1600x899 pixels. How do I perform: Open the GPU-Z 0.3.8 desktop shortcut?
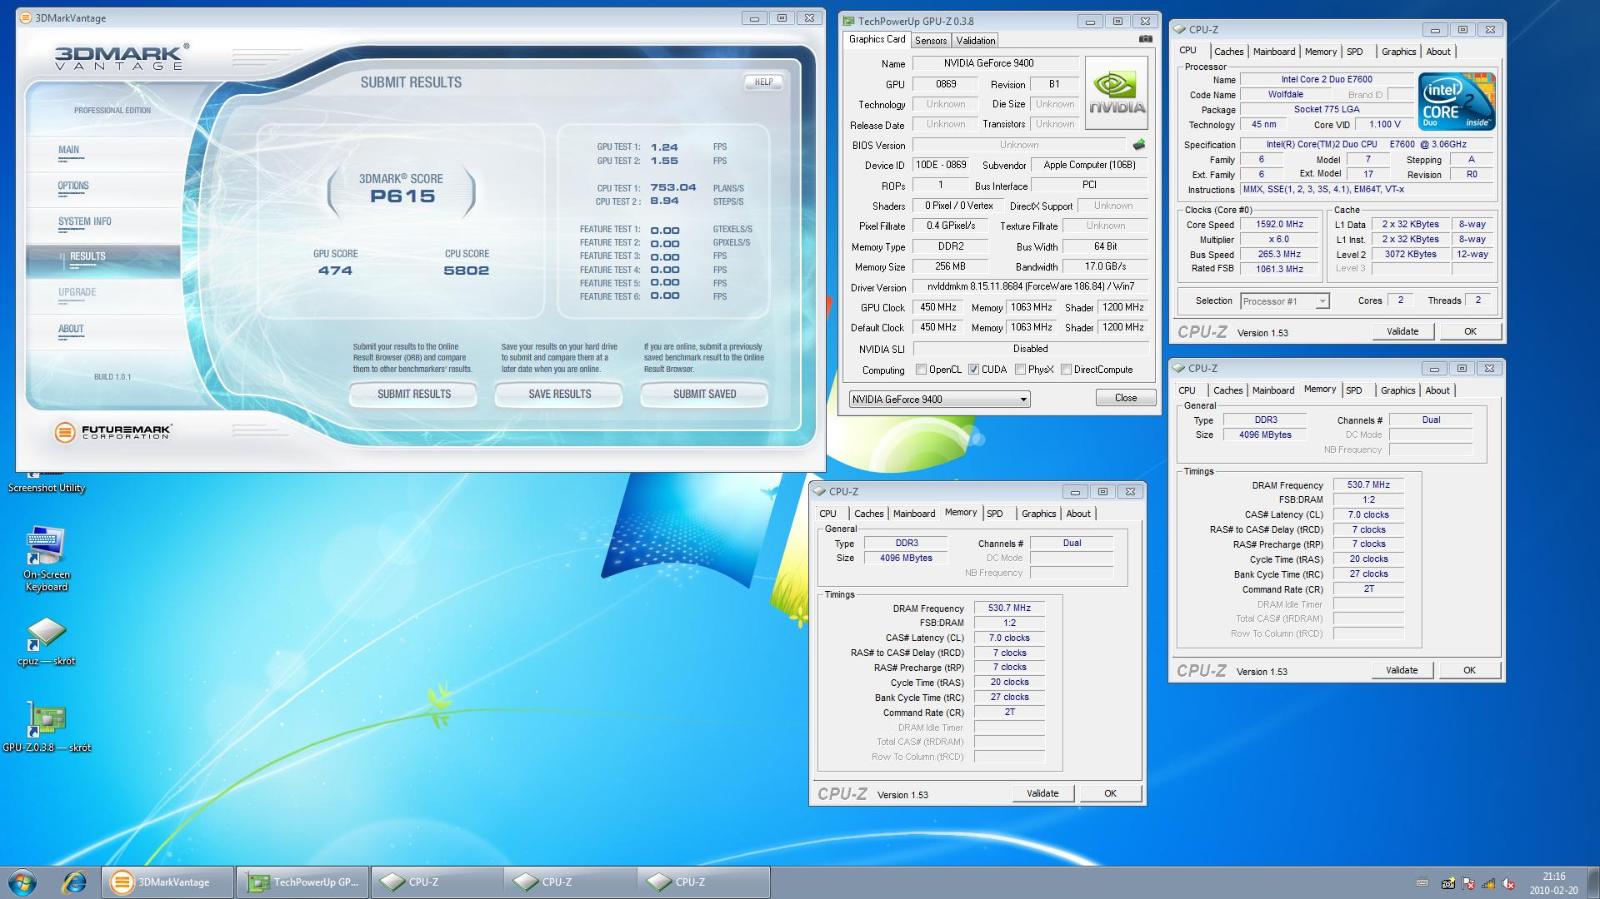click(47, 728)
